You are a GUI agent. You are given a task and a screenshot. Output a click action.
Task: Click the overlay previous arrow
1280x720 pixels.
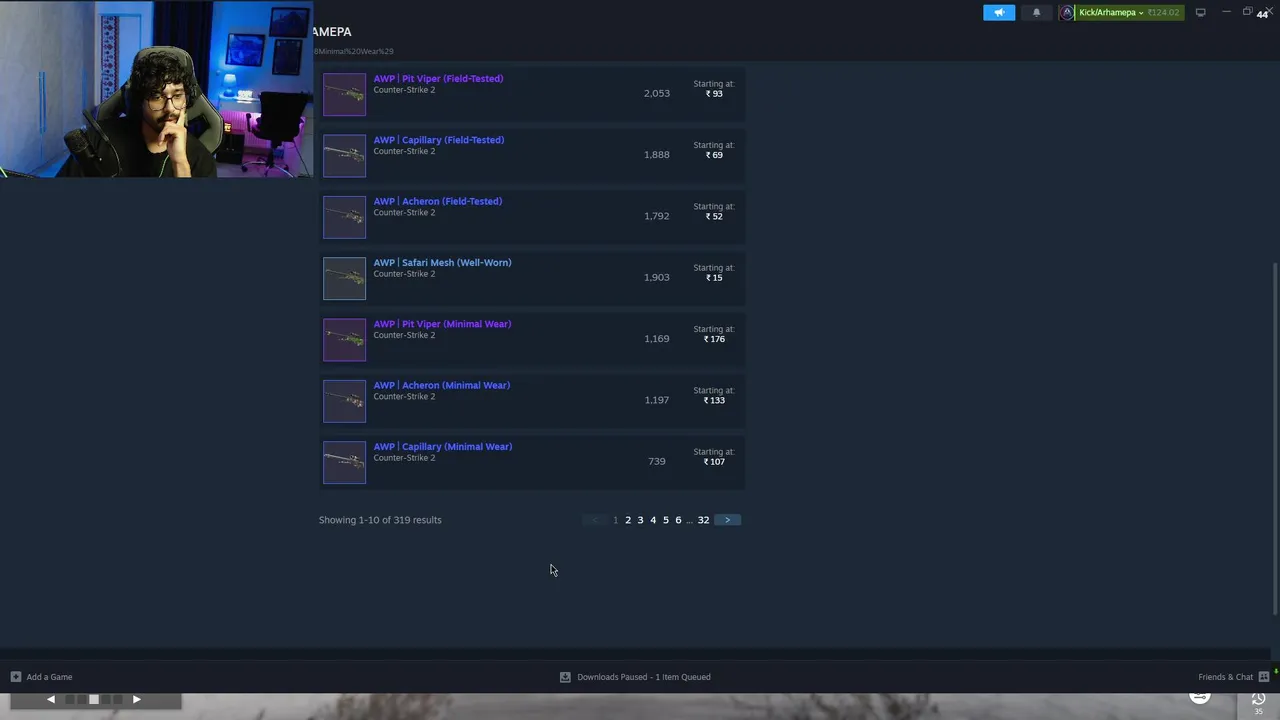(x=51, y=699)
